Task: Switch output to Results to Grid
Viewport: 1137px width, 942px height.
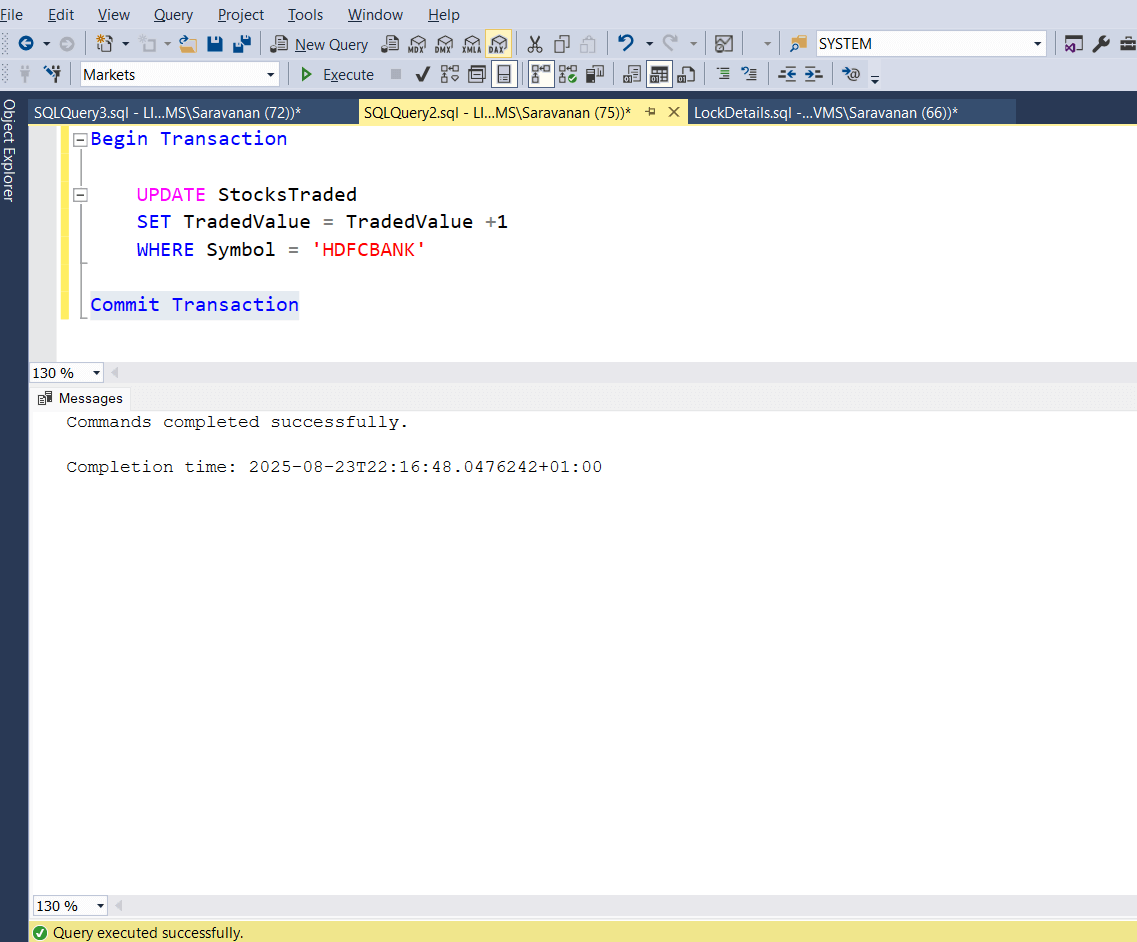Action: pyautogui.click(x=658, y=74)
